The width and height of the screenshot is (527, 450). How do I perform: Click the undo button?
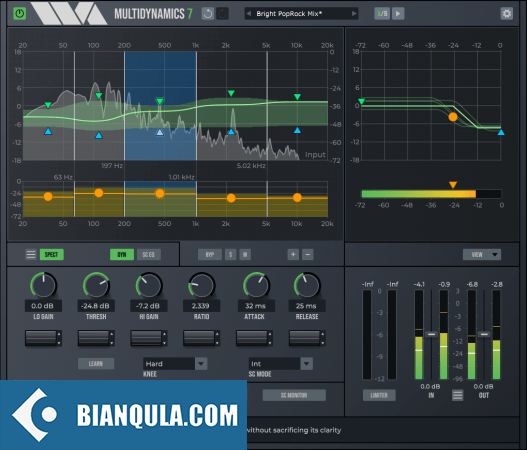(x=208, y=14)
